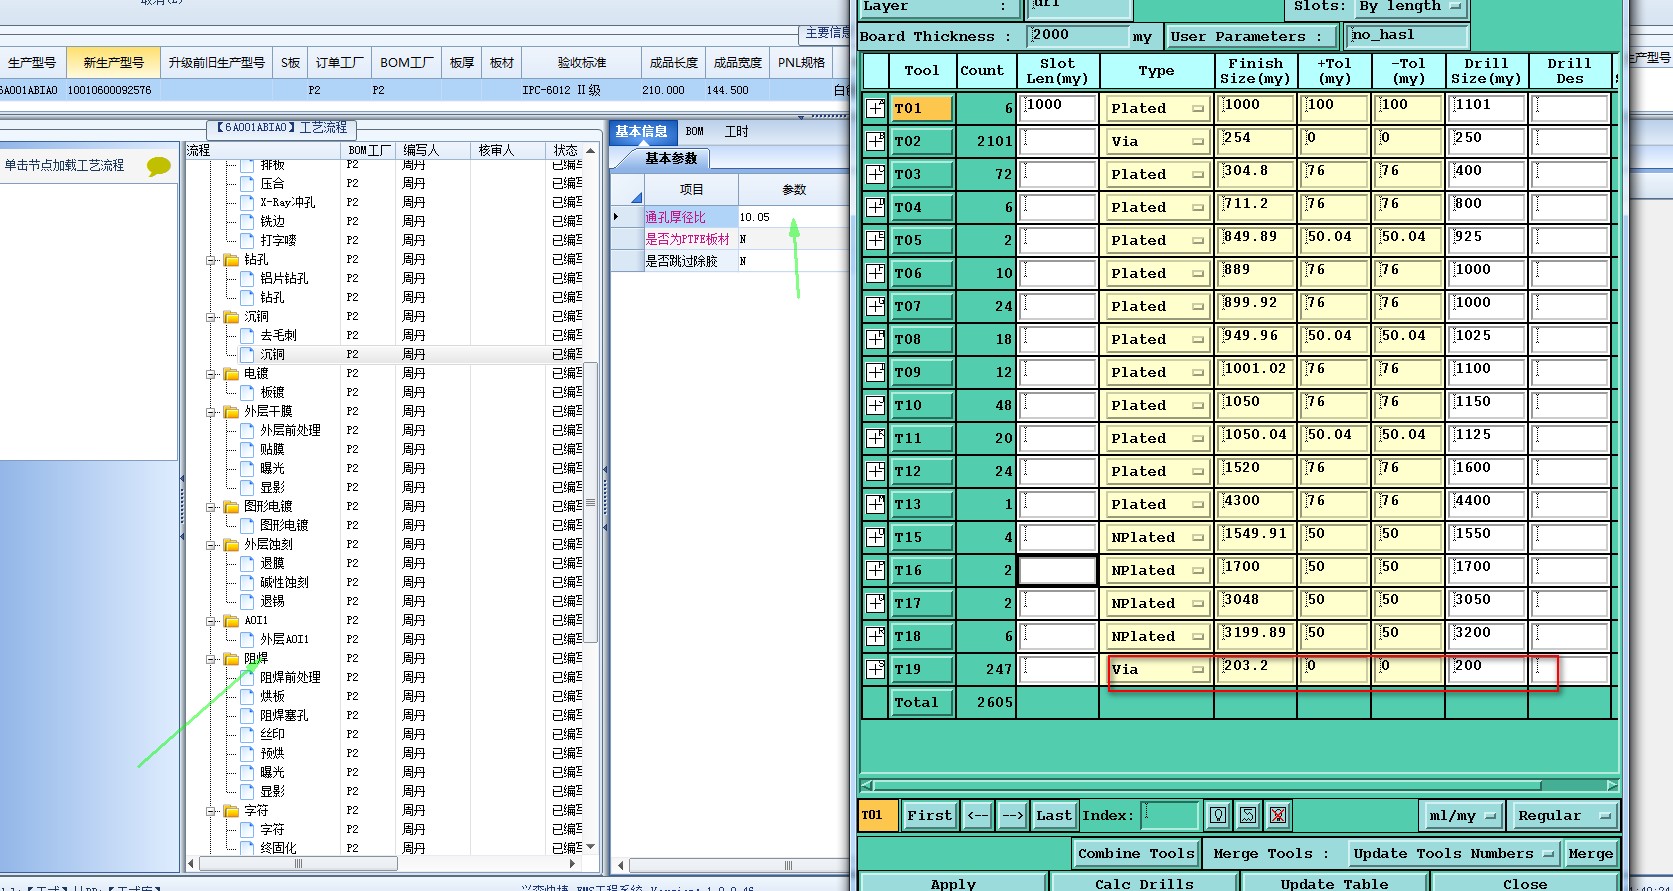1673x891 pixels.
Task: Click the Drill Size 4400 cell for T13
Action: 1487,504
